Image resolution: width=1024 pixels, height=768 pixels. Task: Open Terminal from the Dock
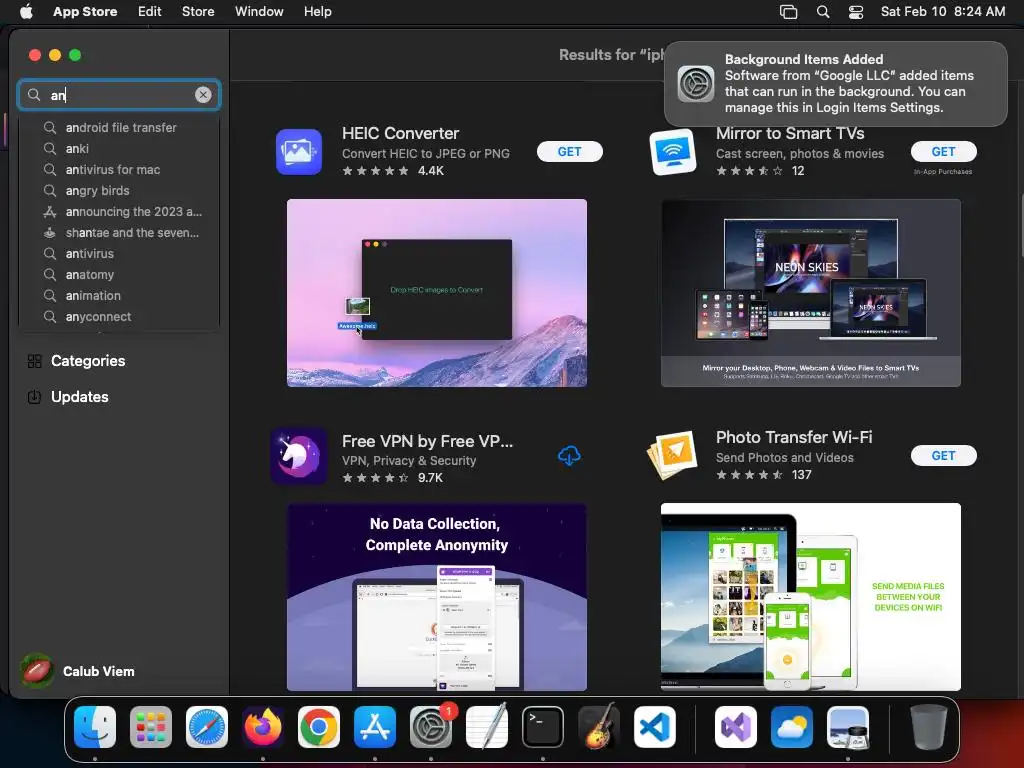pyautogui.click(x=543, y=727)
